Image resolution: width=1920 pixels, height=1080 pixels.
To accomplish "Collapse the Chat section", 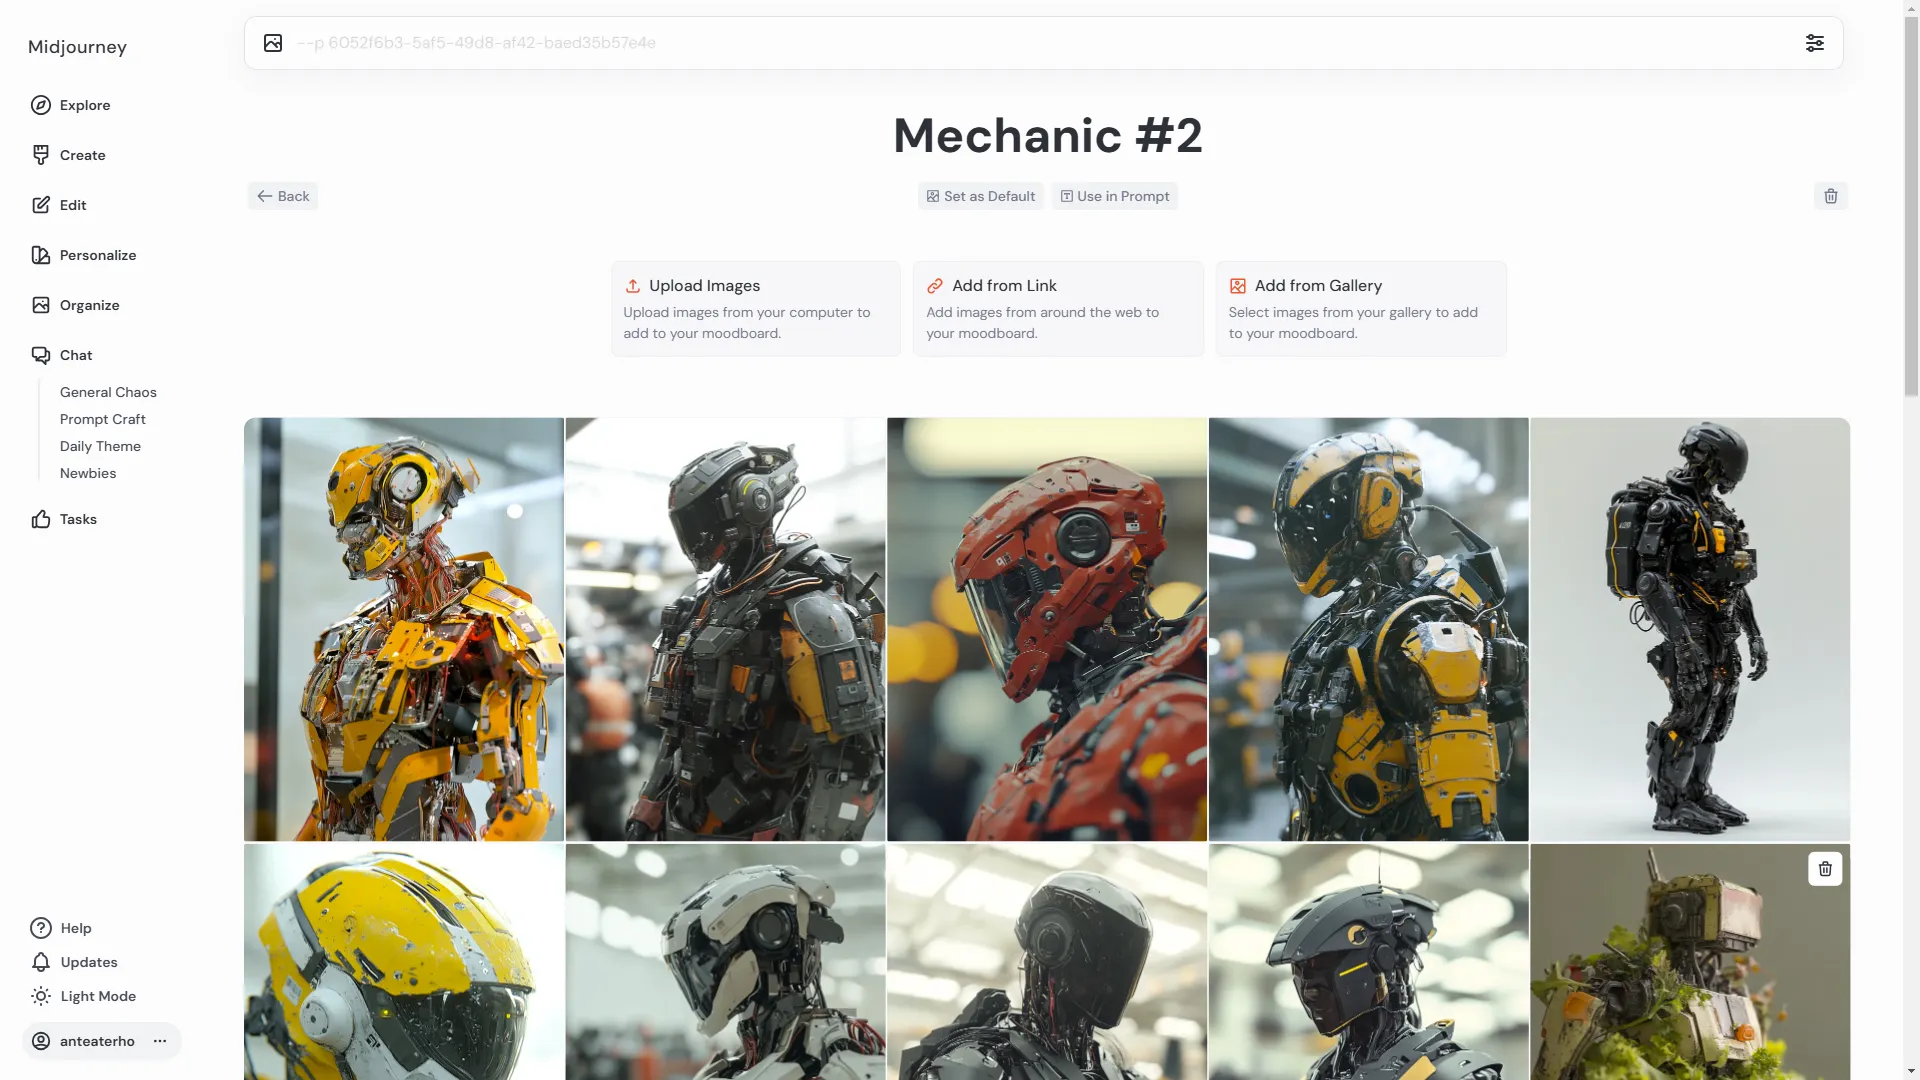I will pyautogui.click(x=75, y=355).
